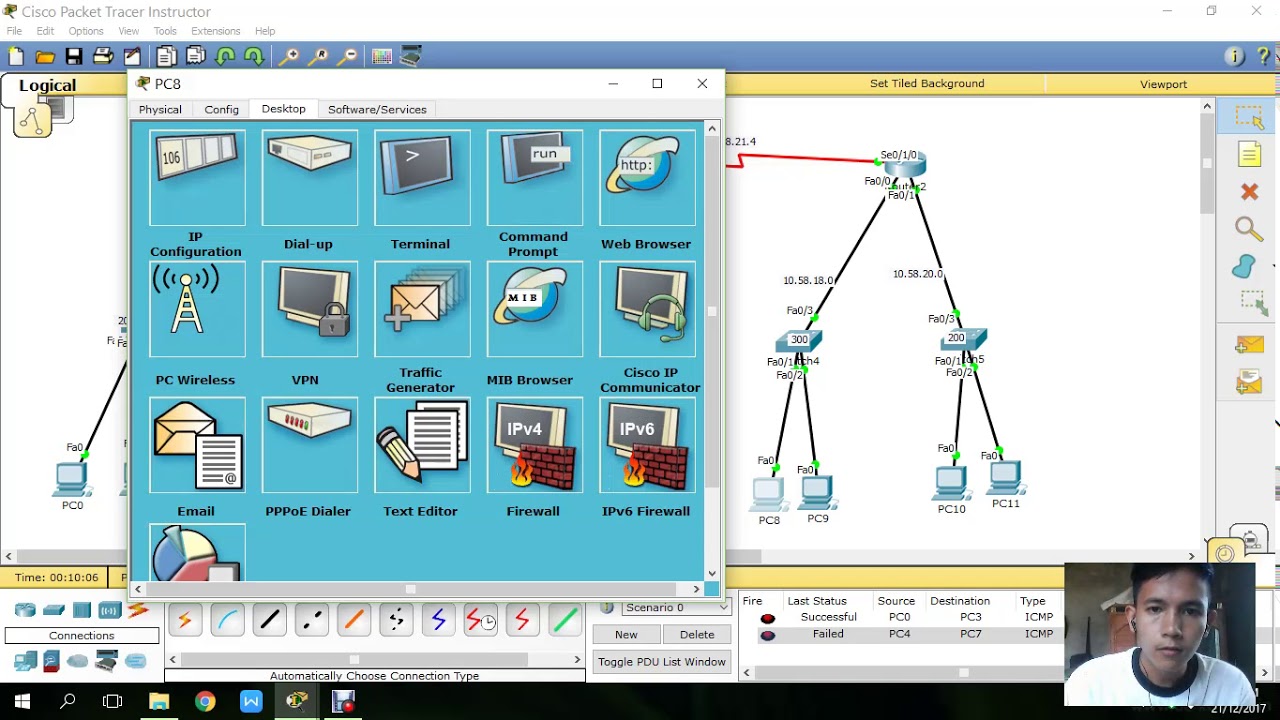This screenshot has height=720, width=1280.
Task: Open the IPv4 Firewall
Action: tap(534, 445)
